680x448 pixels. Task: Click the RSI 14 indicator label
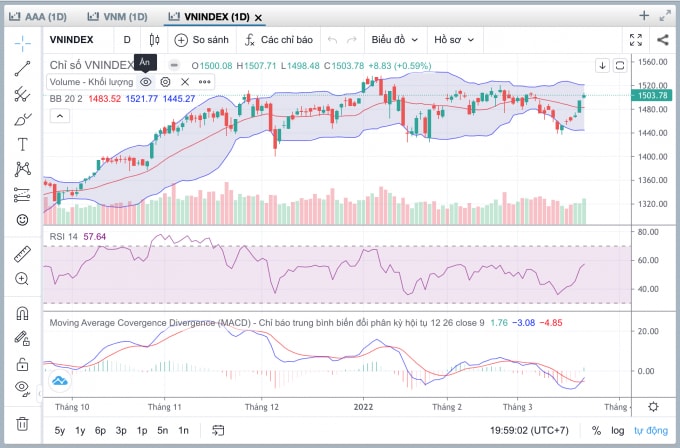(63, 237)
